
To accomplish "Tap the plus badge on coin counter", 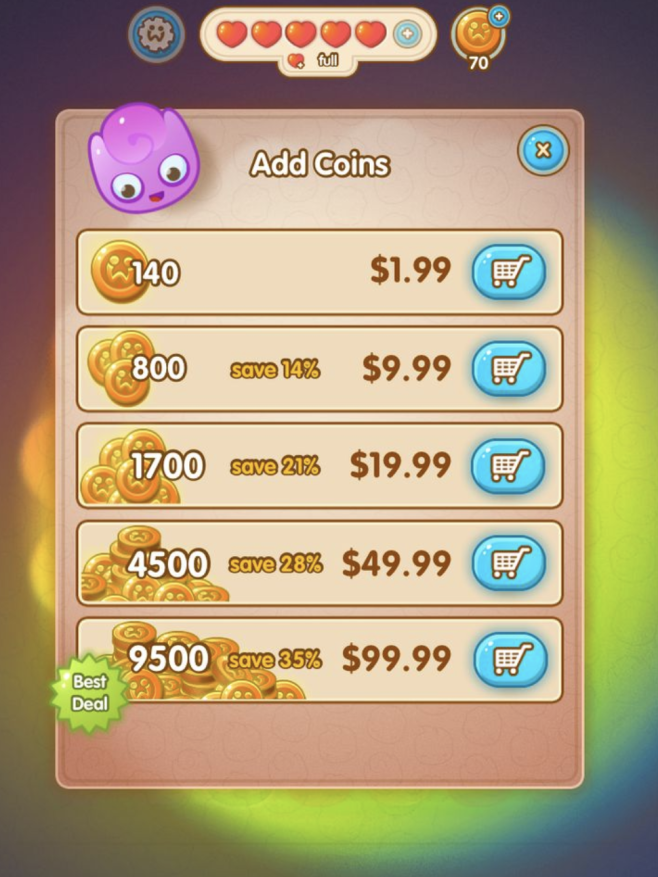I will point(499,16).
